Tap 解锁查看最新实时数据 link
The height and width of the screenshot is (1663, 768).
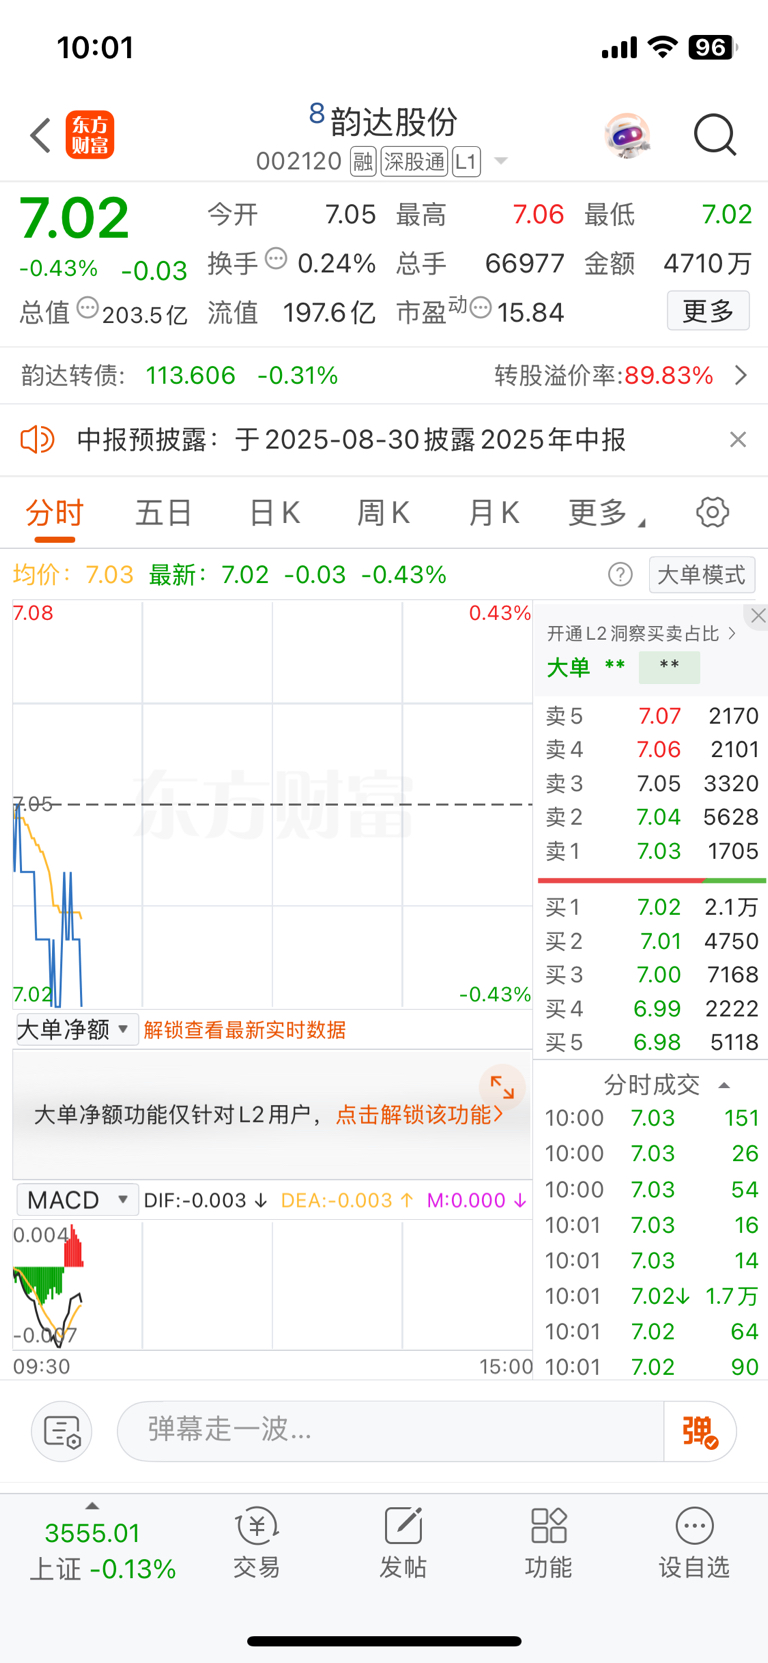pyautogui.click(x=245, y=1030)
